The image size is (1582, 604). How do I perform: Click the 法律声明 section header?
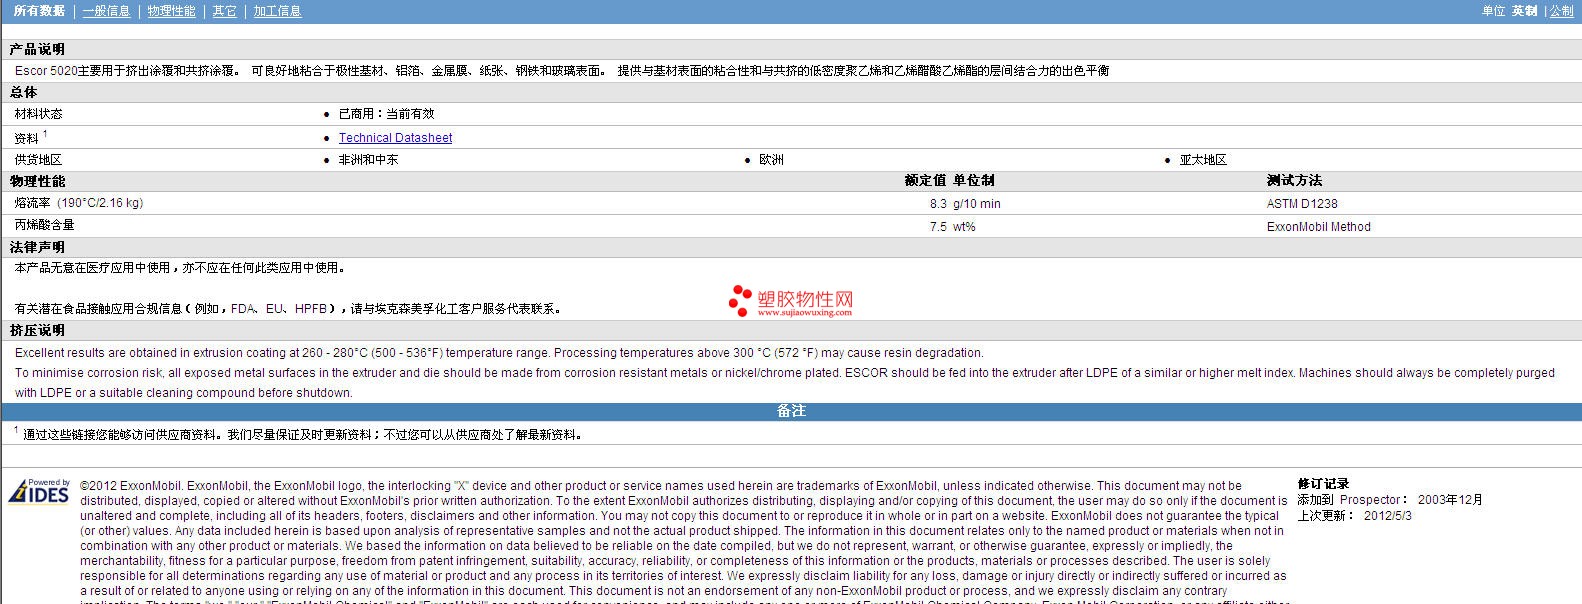coord(37,247)
